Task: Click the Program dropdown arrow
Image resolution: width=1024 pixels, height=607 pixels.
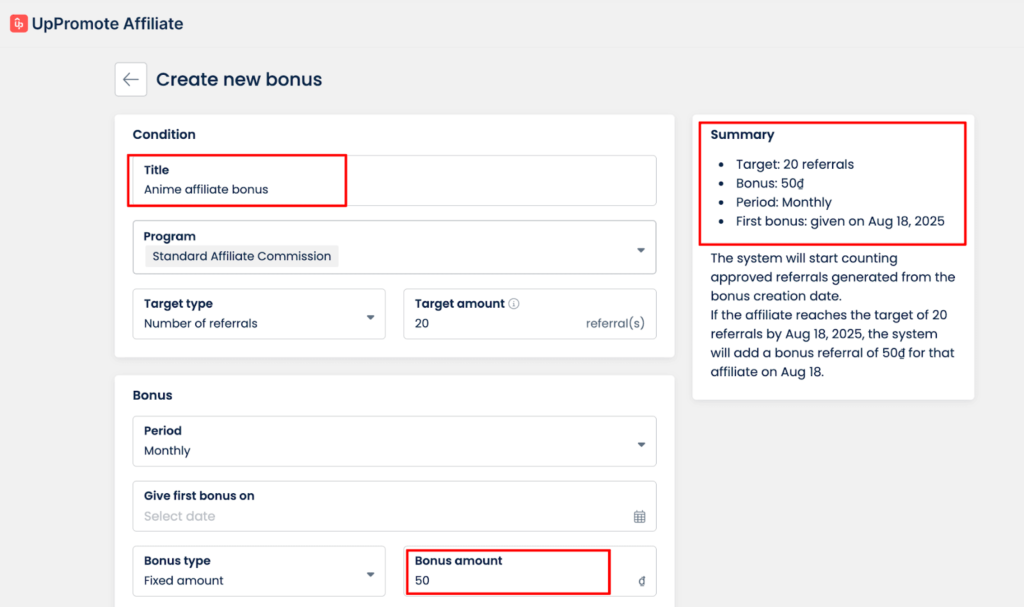Action: point(641,250)
